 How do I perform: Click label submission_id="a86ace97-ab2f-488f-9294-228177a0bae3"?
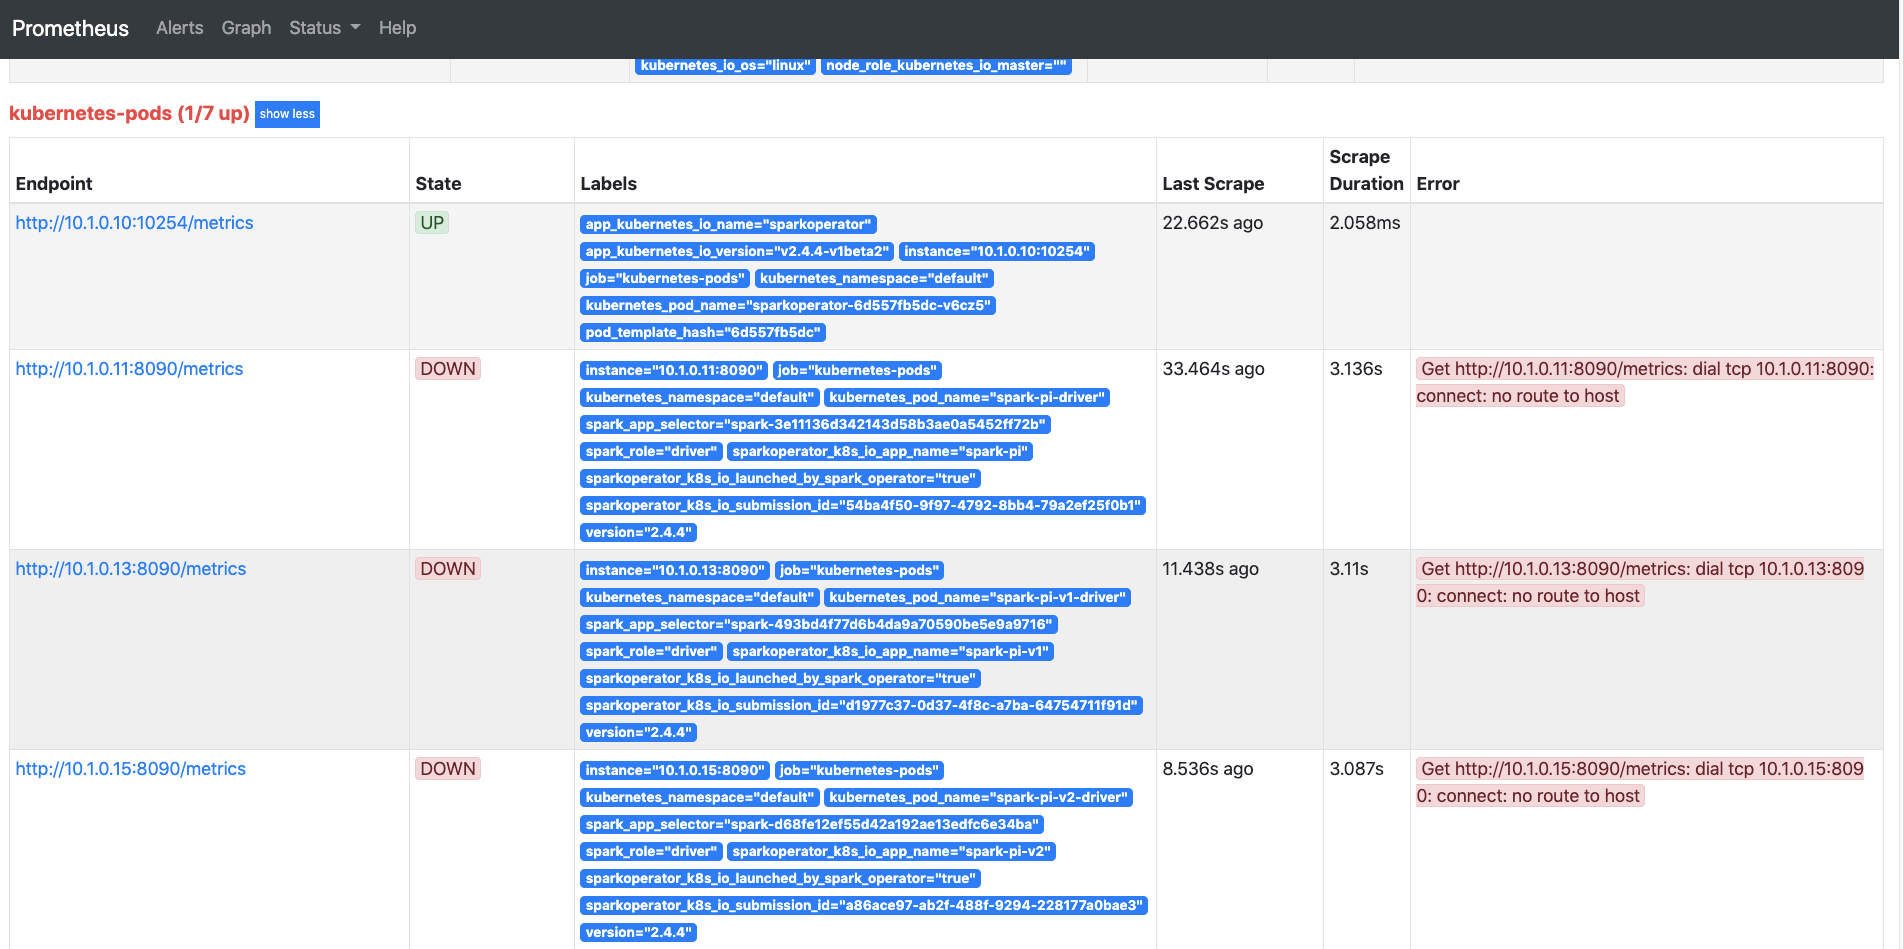tap(864, 906)
